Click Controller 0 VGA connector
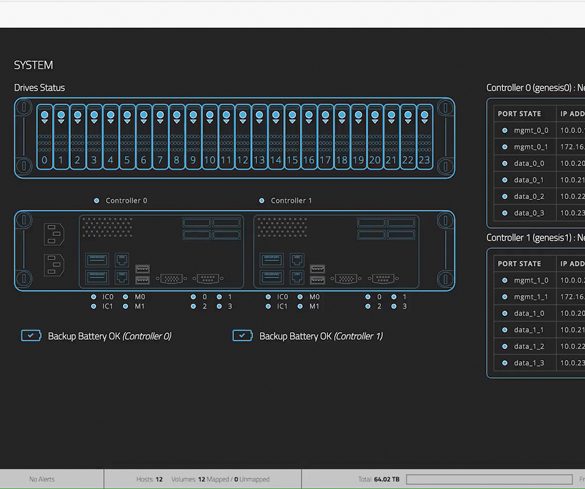This screenshot has height=489, width=585. (171, 278)
